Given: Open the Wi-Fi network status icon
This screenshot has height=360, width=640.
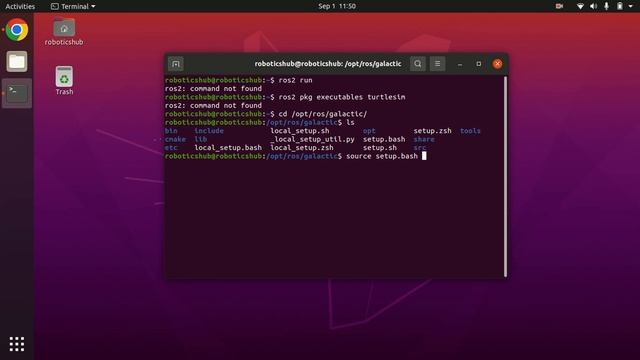Looking at the screenshot, I should click(x=580, y=6).
